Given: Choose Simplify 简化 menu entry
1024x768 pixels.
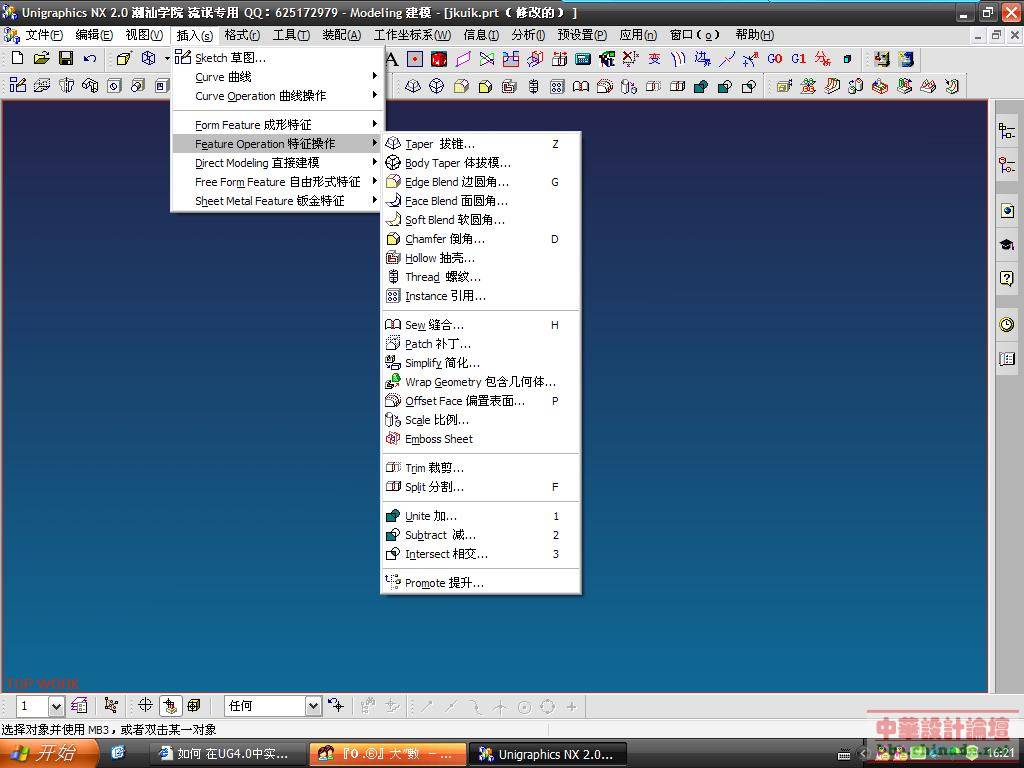Looking at the screenshot, I should (x=480, y=362).
